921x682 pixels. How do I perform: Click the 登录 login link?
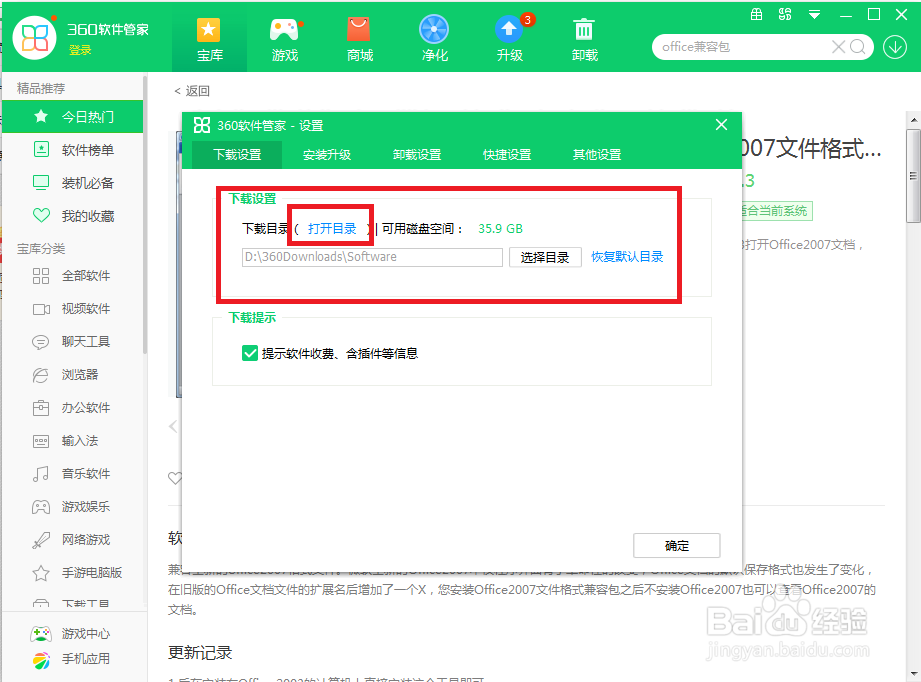pos(80,50)
